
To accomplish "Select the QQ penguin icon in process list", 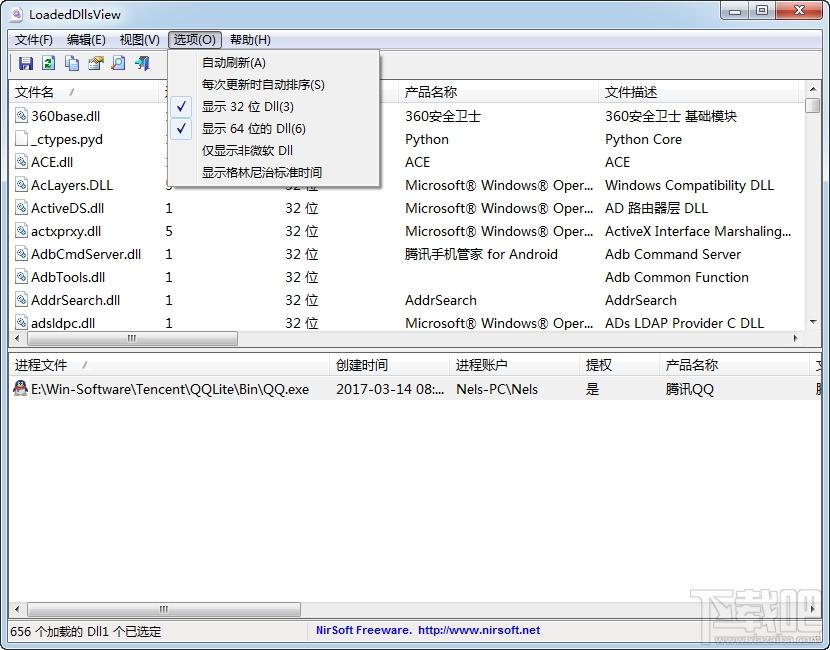I will pos(20,389).
